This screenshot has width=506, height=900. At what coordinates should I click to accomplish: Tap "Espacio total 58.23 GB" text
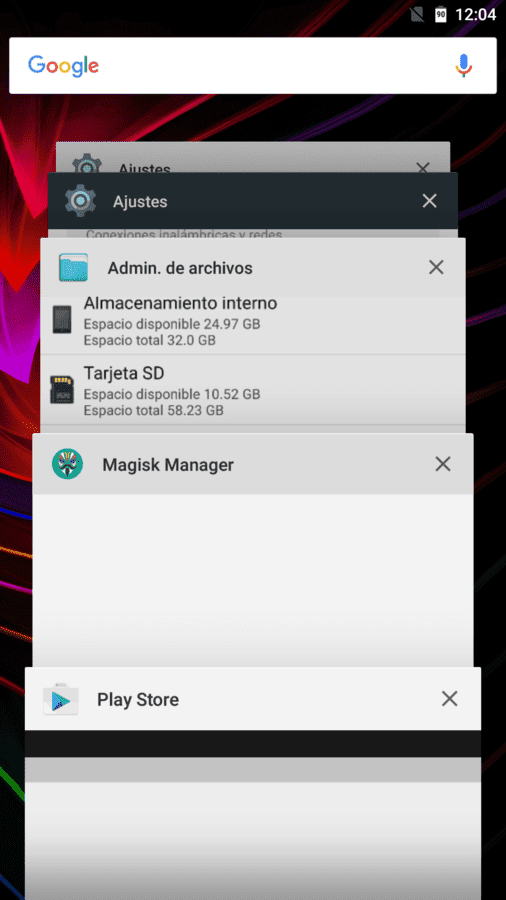(x=153, y=410)
